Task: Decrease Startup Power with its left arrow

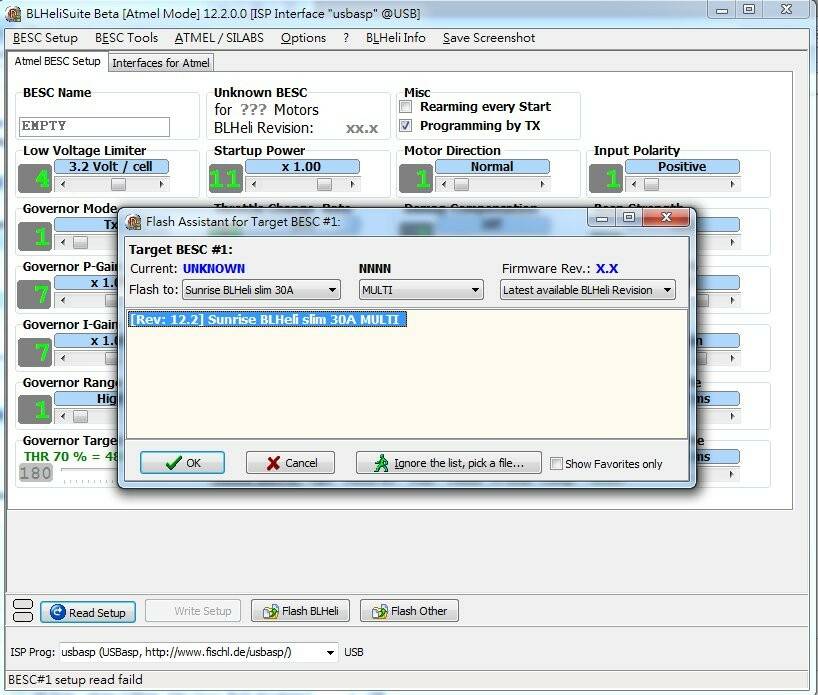Action: [254, 184]
